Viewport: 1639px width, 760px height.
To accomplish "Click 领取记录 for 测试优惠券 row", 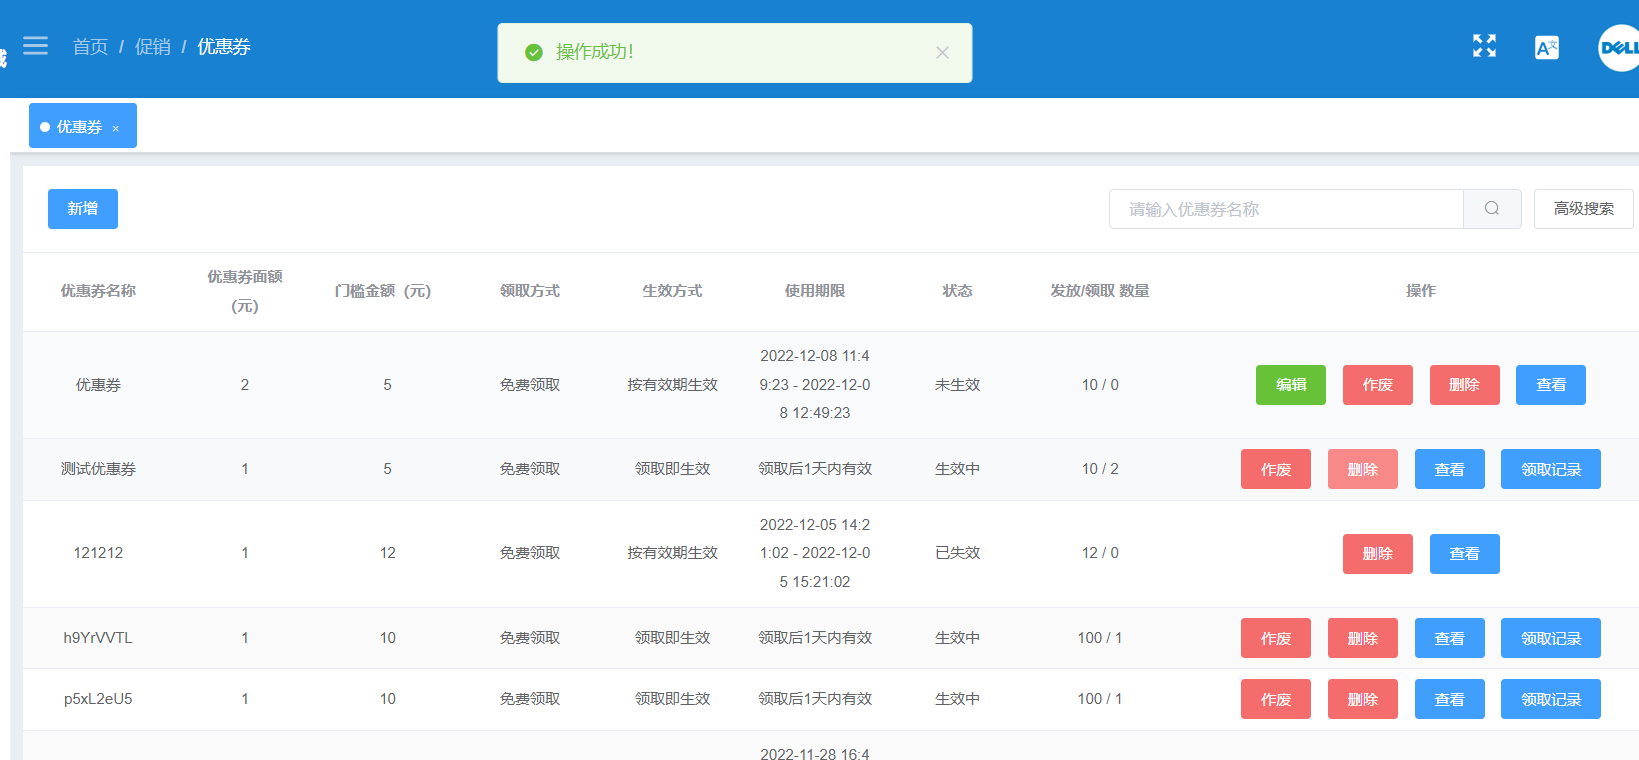I will (x=1551, y=469).
